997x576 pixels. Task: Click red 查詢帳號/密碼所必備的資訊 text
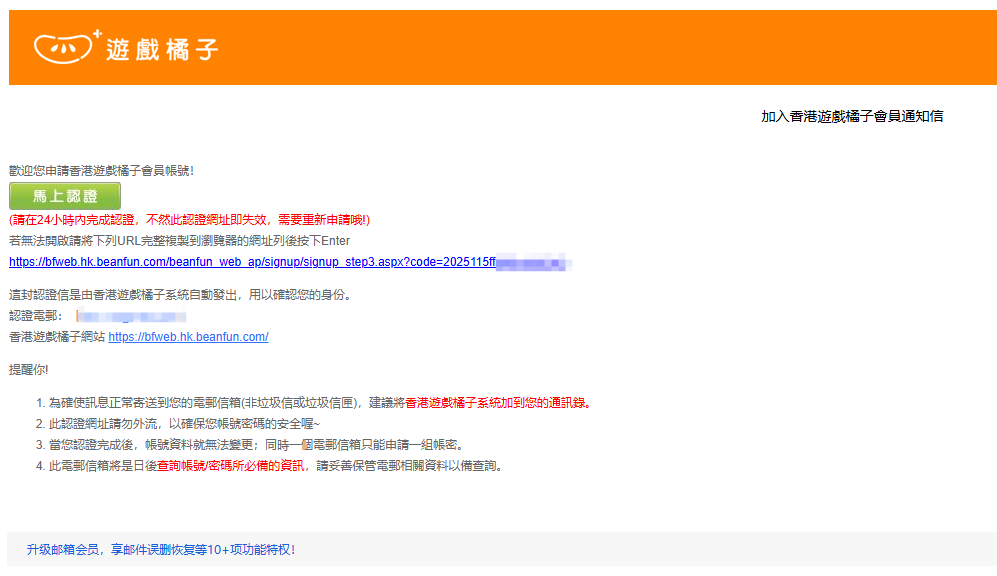coord(233,466)
